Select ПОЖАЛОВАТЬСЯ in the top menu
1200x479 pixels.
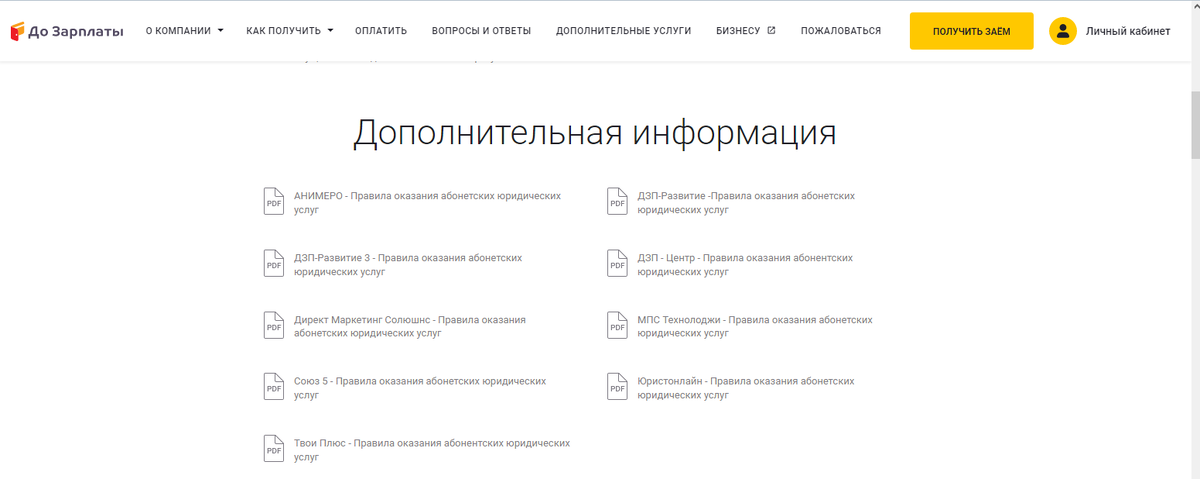841,31
